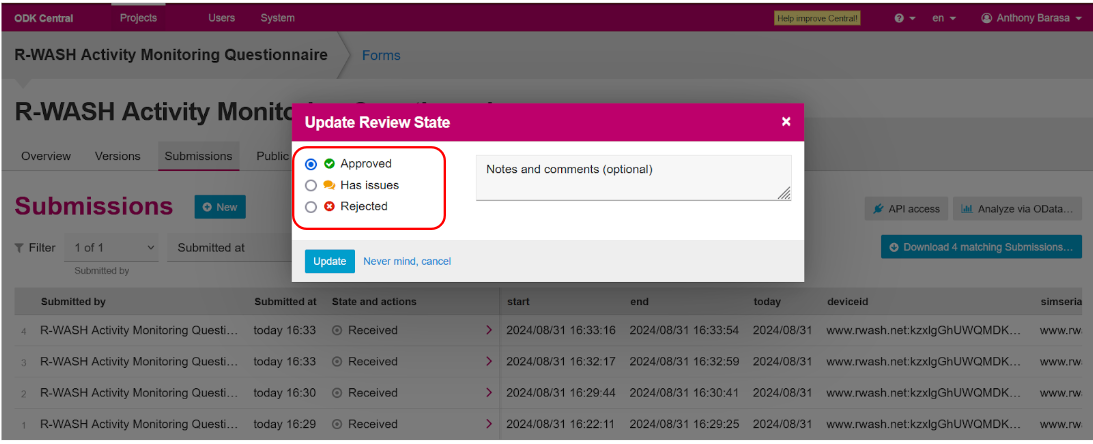The height and width of the screenshot is (444, 1093).
Task: Expand row 4 red chevron arrow
Action: click(488, 331)
